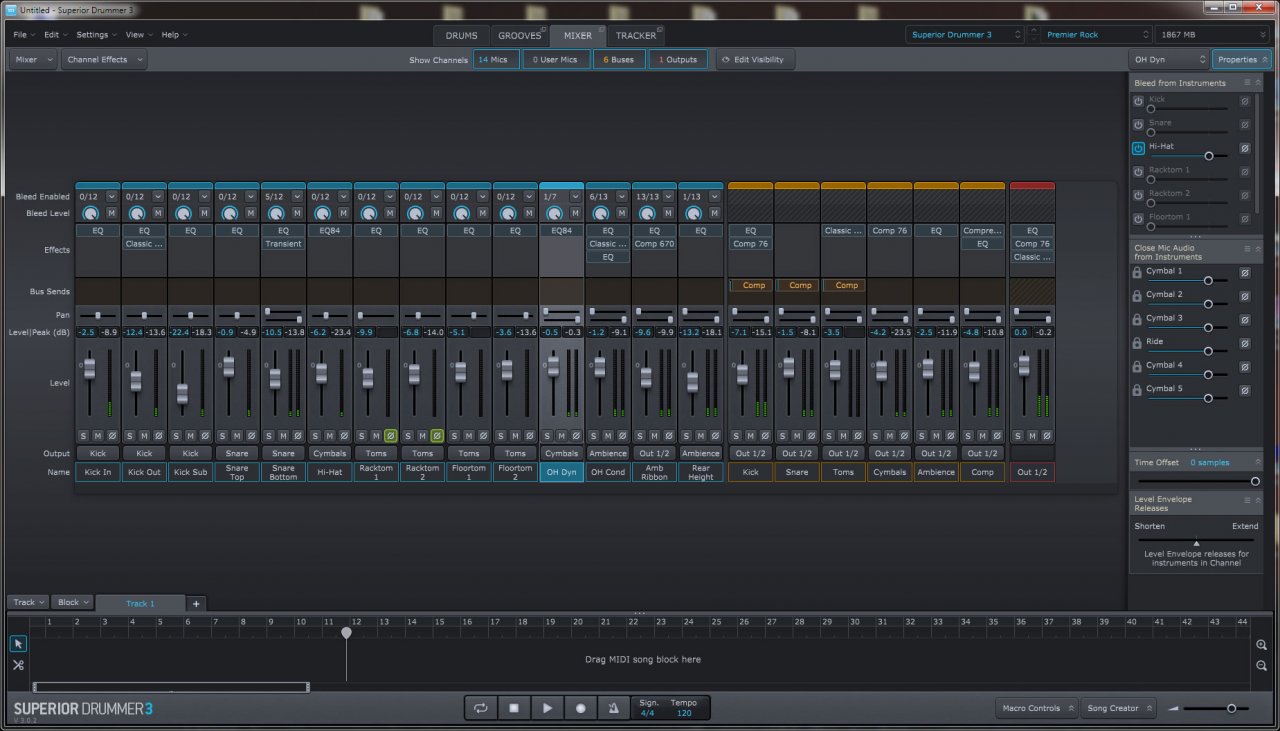Open the Mixer dropdown menu
Viewport: 1280px width, 731px height.
coord(33,60)
